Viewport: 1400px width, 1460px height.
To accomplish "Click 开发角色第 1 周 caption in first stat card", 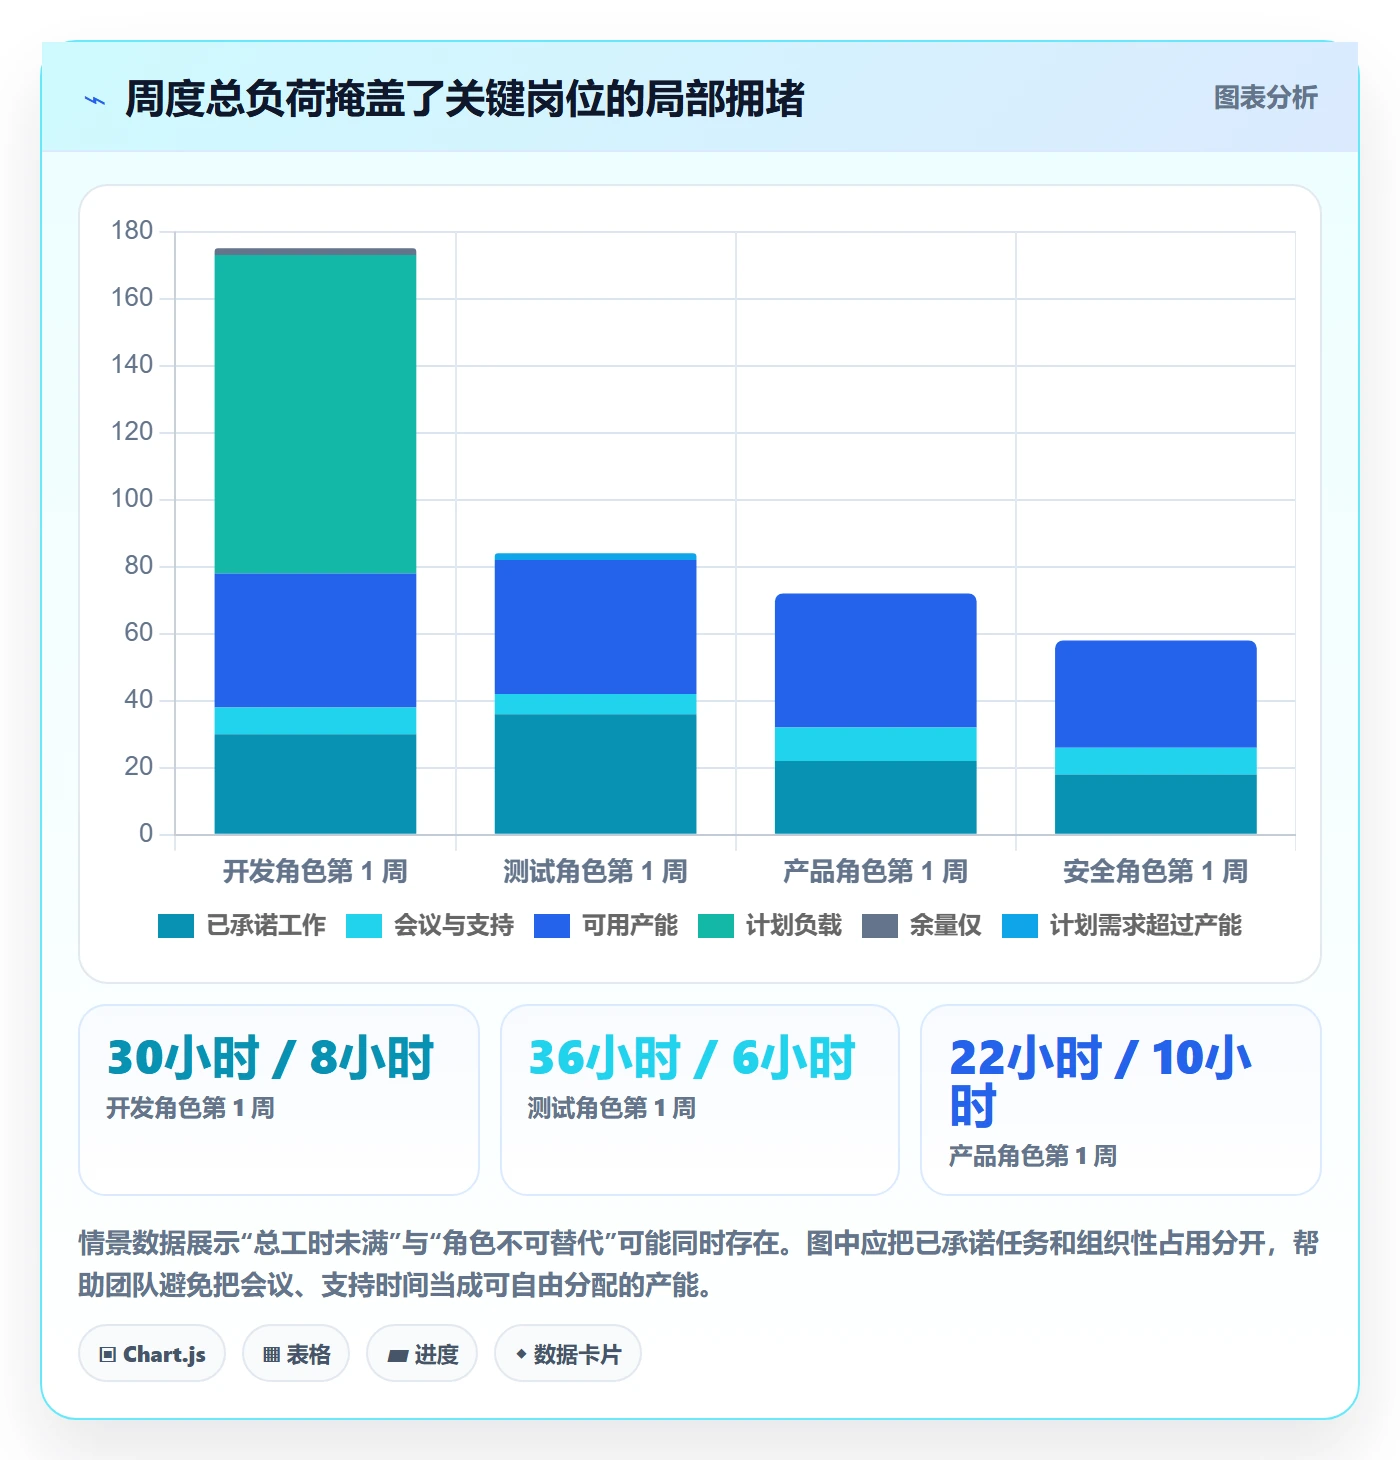I will tap(190, 1108).
